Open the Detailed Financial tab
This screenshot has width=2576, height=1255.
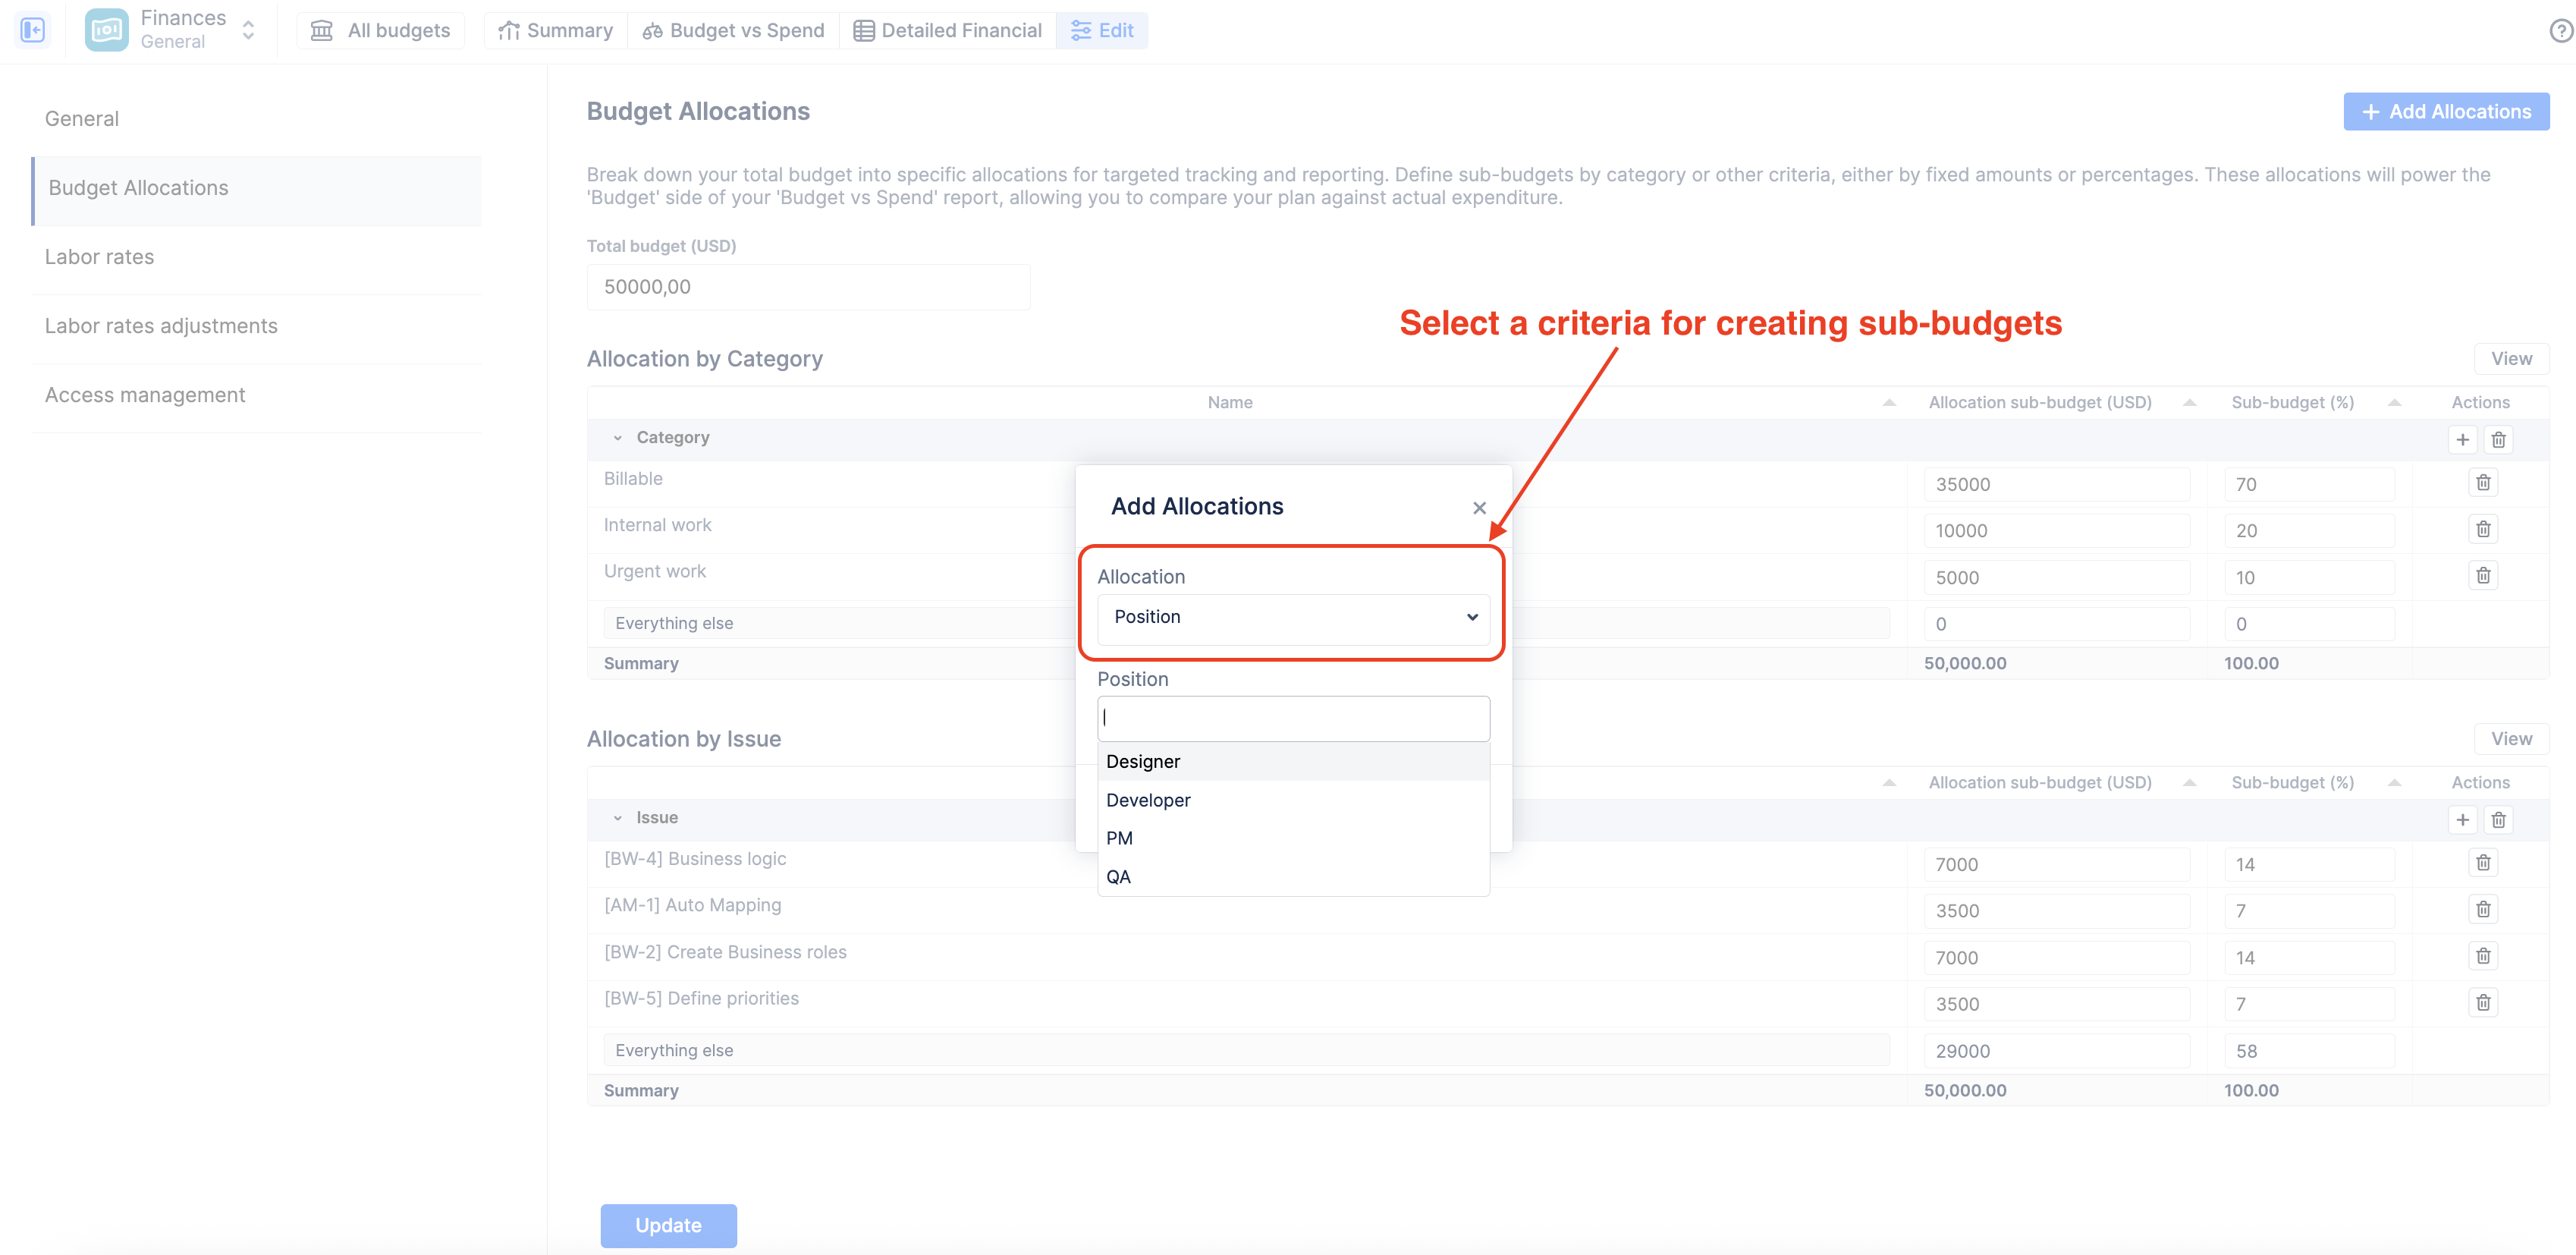click(x=947, y=30)
